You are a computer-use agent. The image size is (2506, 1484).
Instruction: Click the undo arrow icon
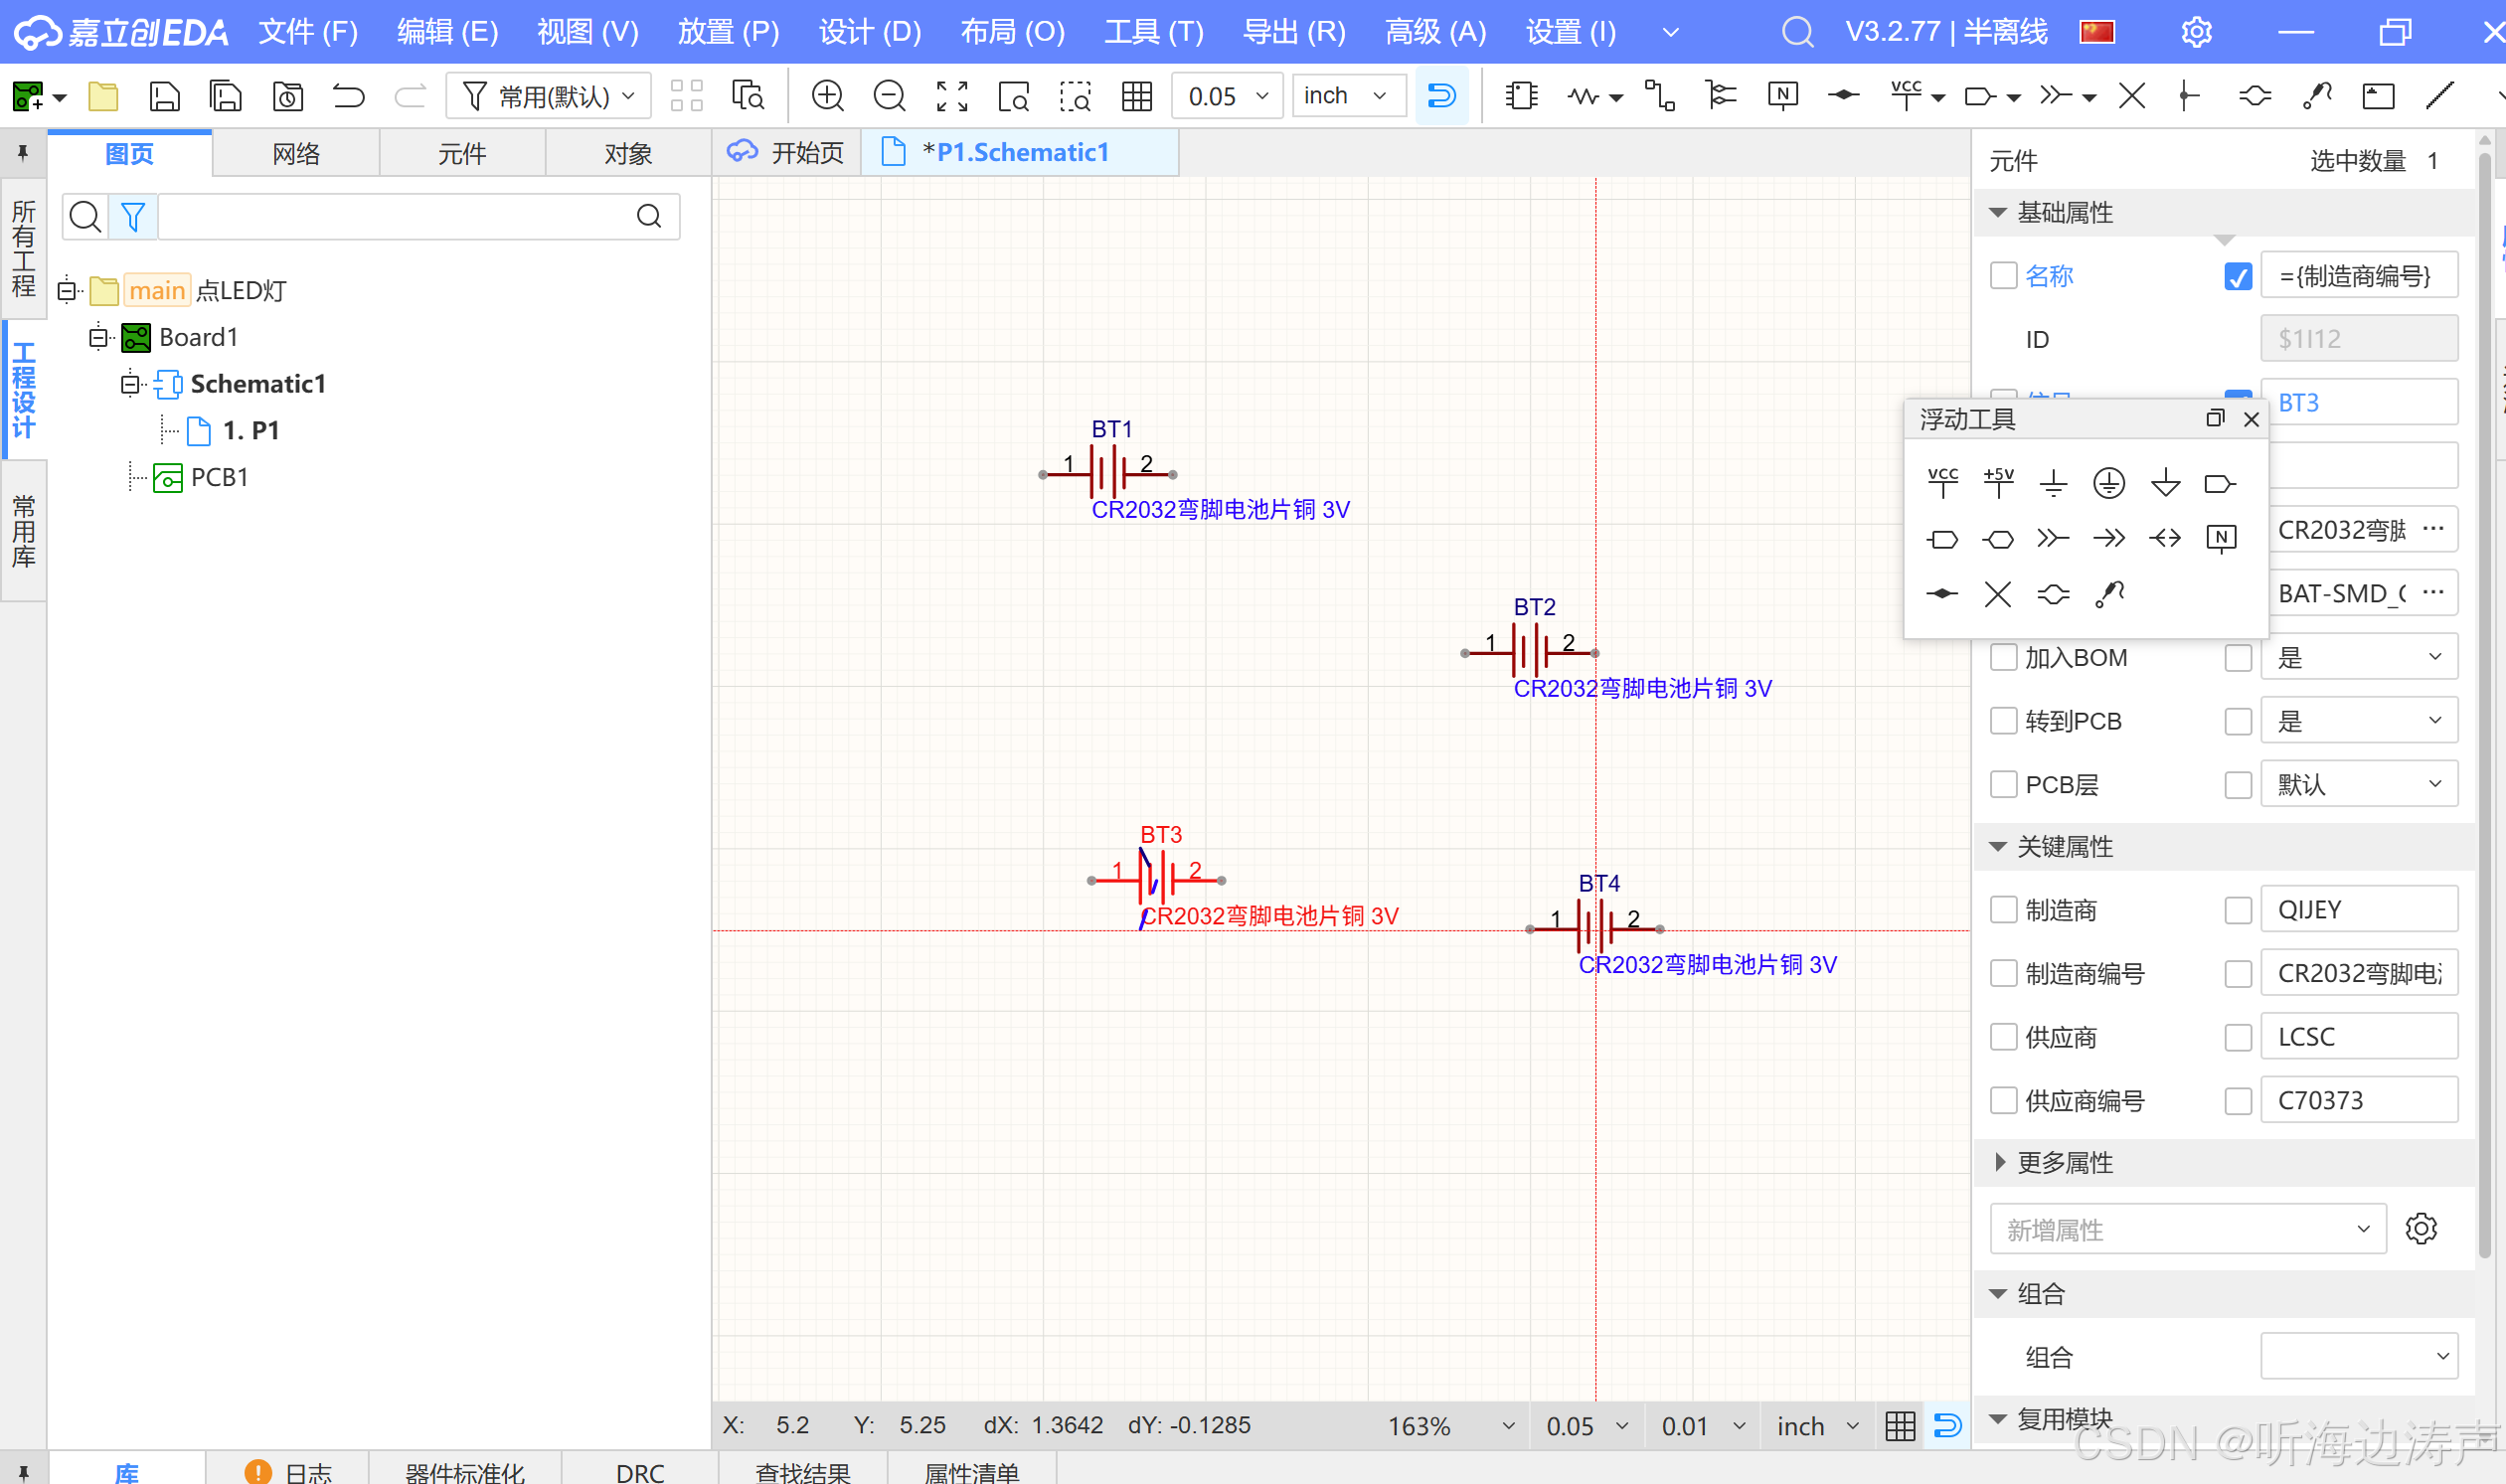coord(348,96)
